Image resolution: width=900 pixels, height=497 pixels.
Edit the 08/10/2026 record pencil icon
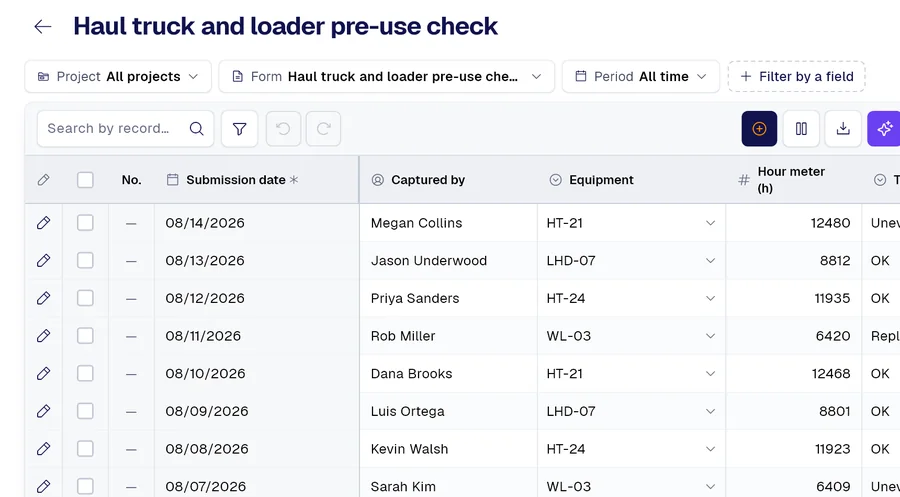coord(44,374)
